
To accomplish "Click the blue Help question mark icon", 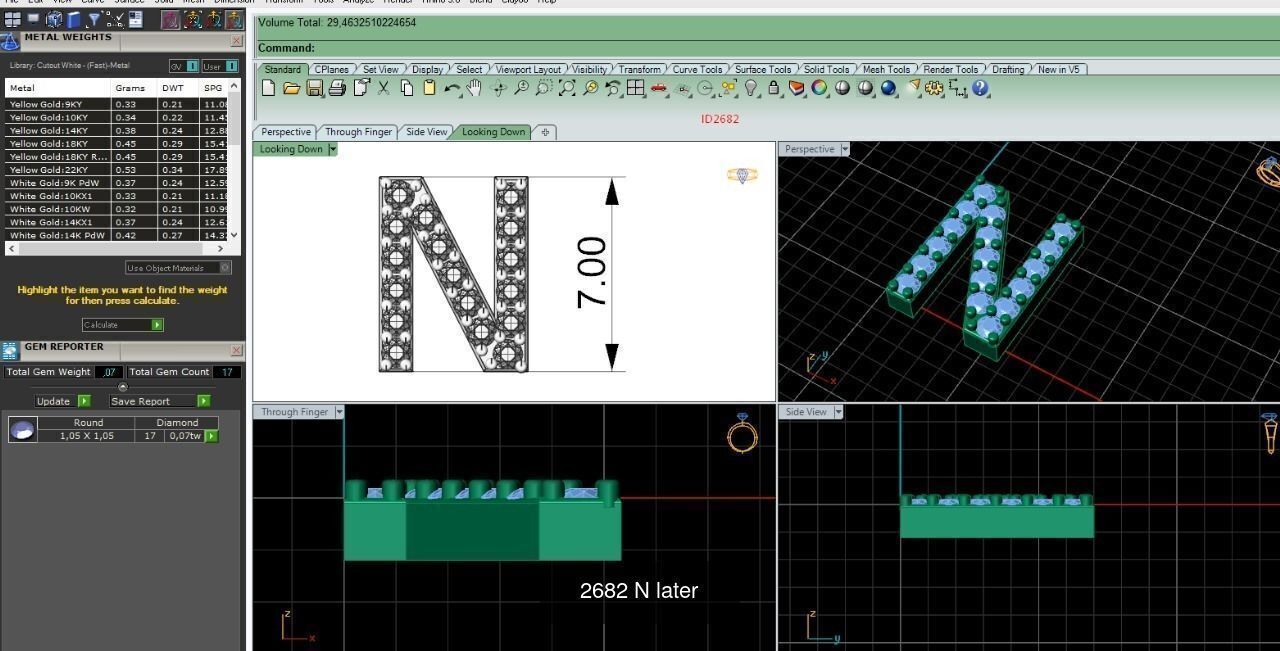I will 980,88.
